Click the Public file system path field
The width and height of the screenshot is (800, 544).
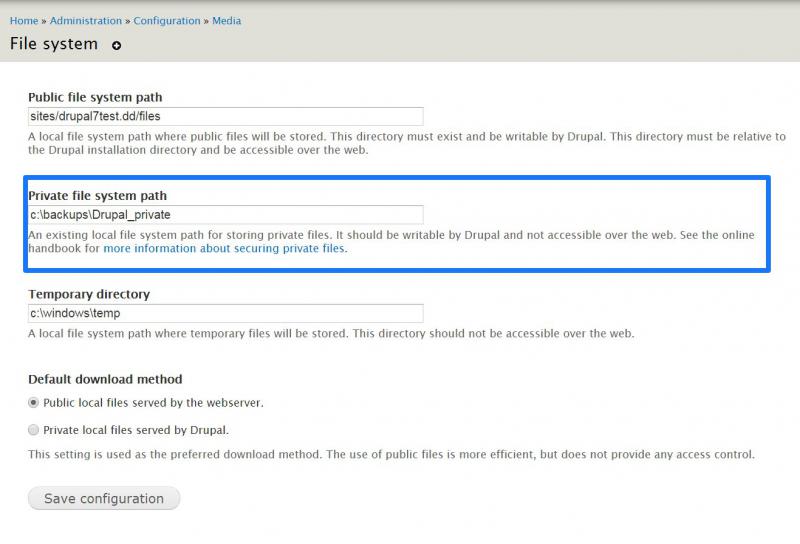pos(226,116)
